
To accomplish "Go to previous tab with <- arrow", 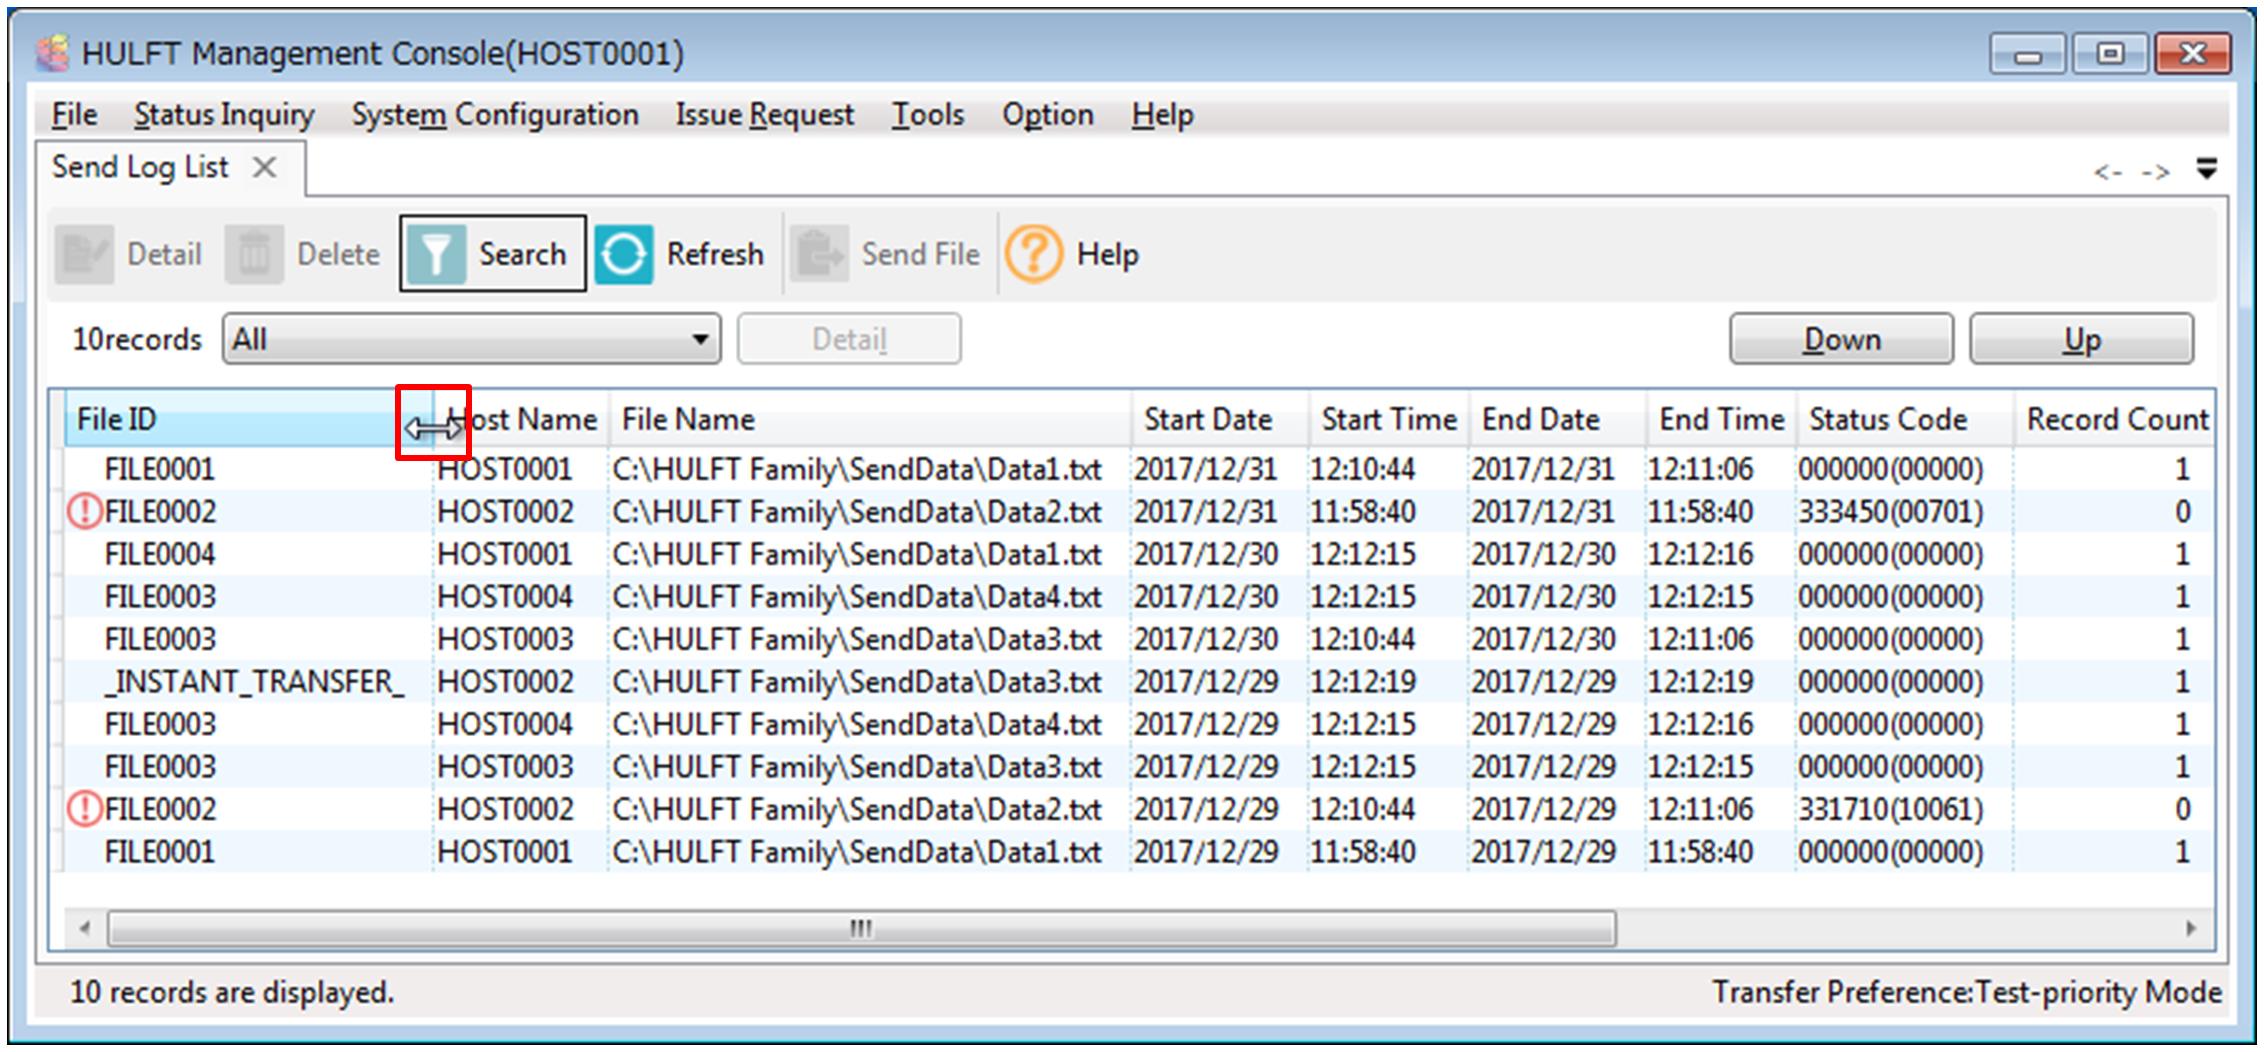I will click(2107, 172).
